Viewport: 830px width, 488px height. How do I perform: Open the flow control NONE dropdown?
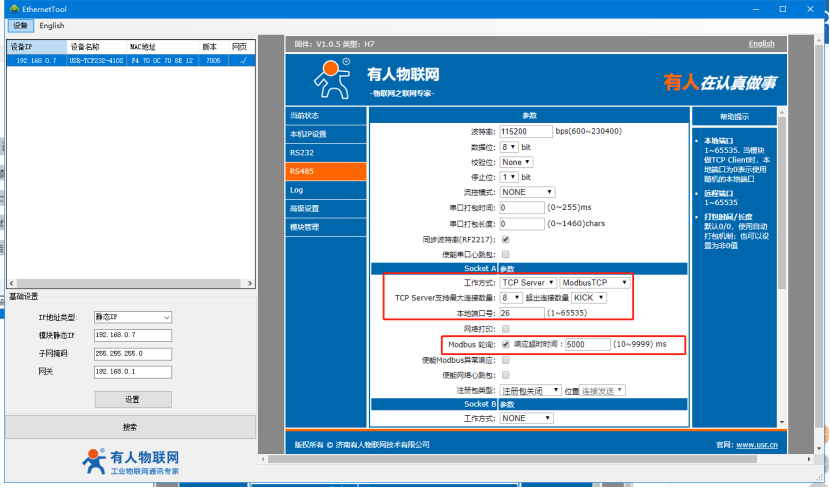pyautogui.click(x=527, y=192)
